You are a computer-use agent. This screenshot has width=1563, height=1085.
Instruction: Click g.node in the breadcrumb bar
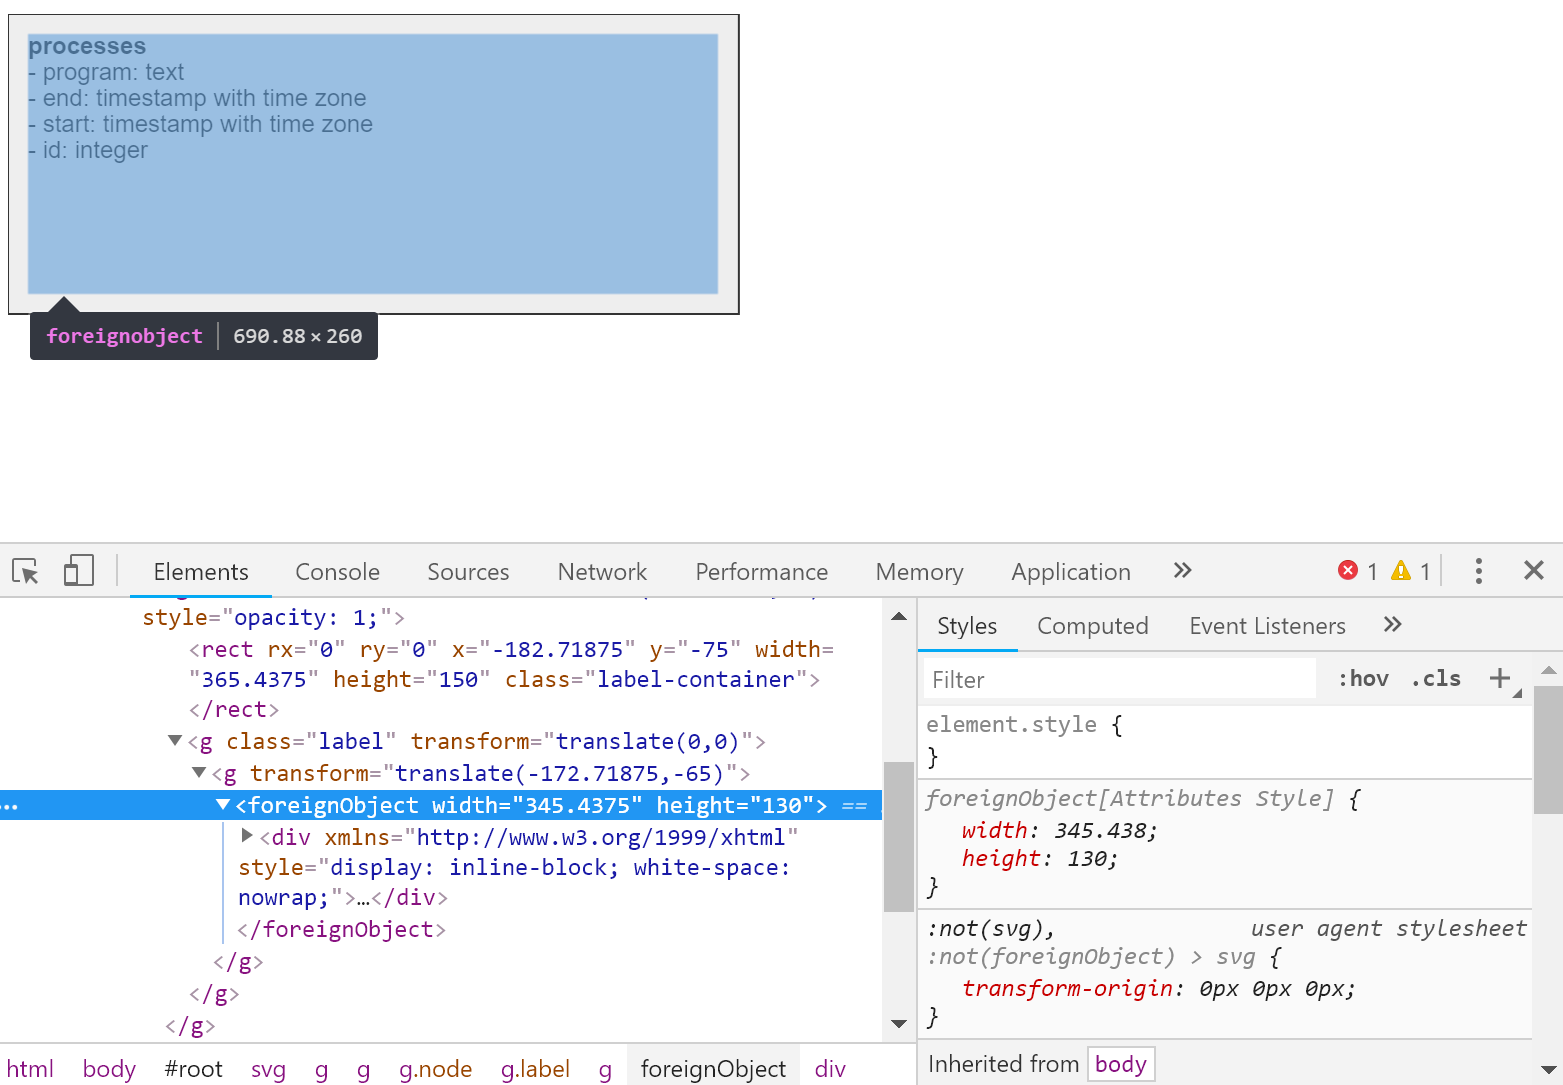coord(435,1069)
